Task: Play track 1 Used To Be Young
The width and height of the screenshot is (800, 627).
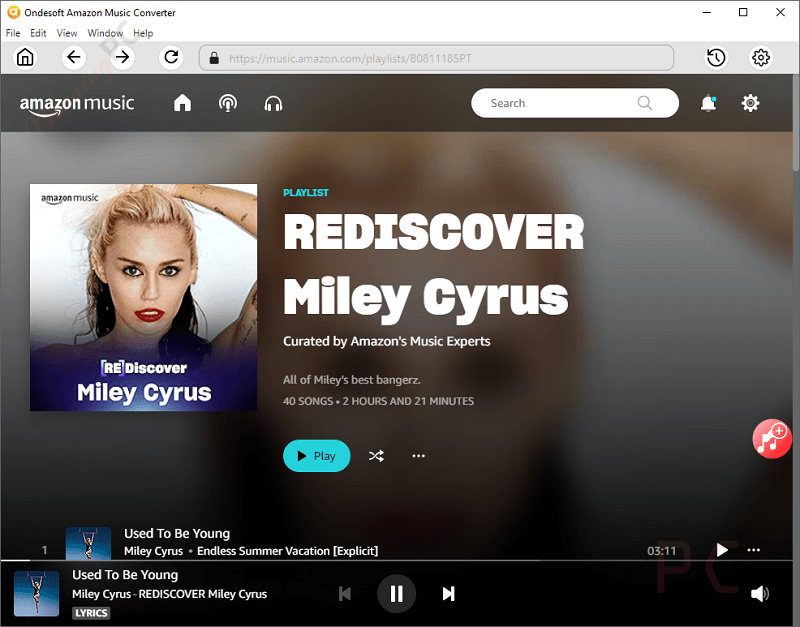Action: coord(721,550)
